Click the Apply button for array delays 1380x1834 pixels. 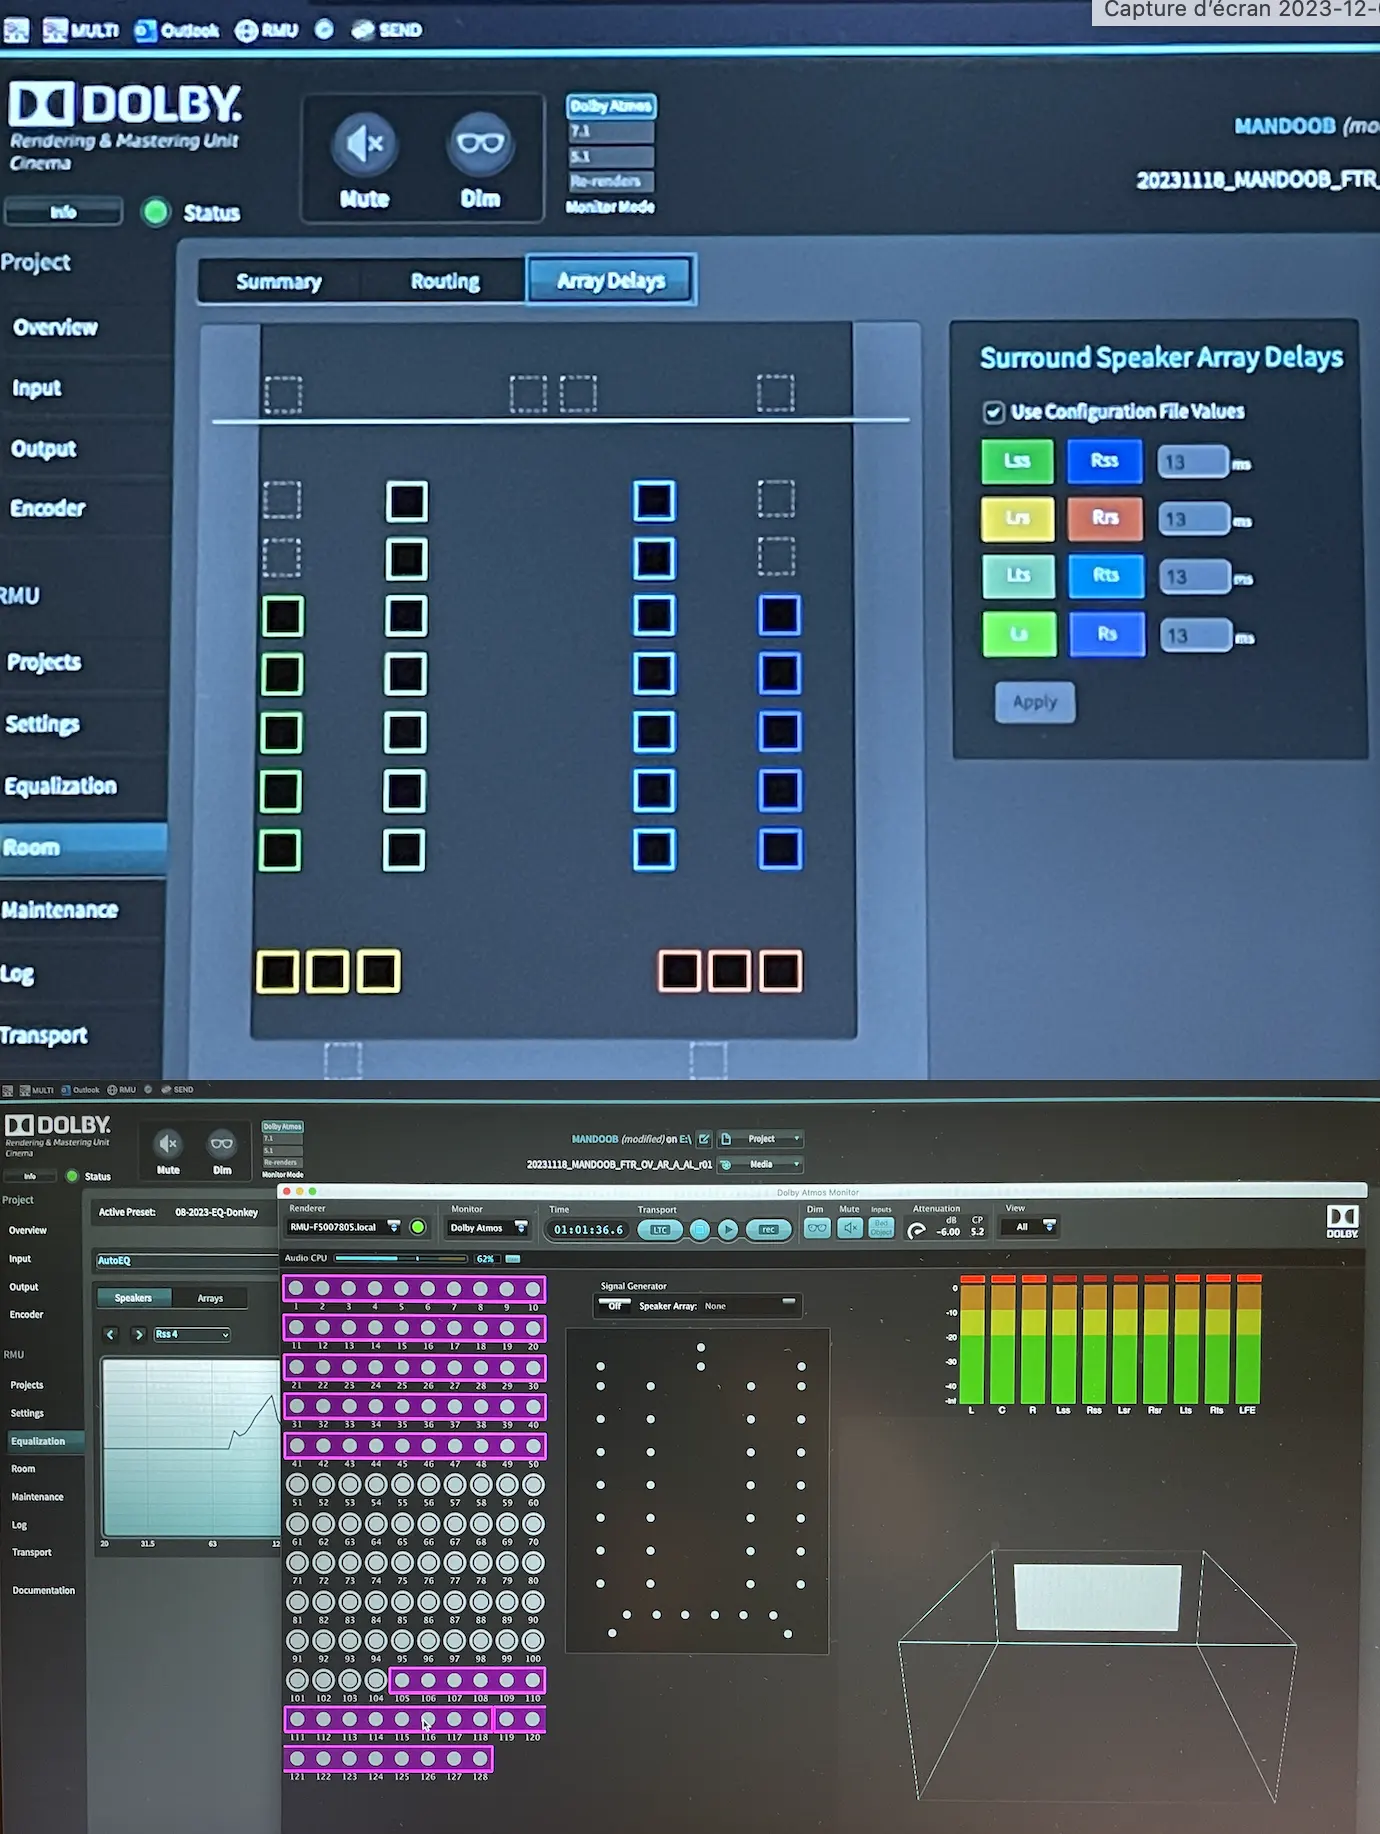1035,702
